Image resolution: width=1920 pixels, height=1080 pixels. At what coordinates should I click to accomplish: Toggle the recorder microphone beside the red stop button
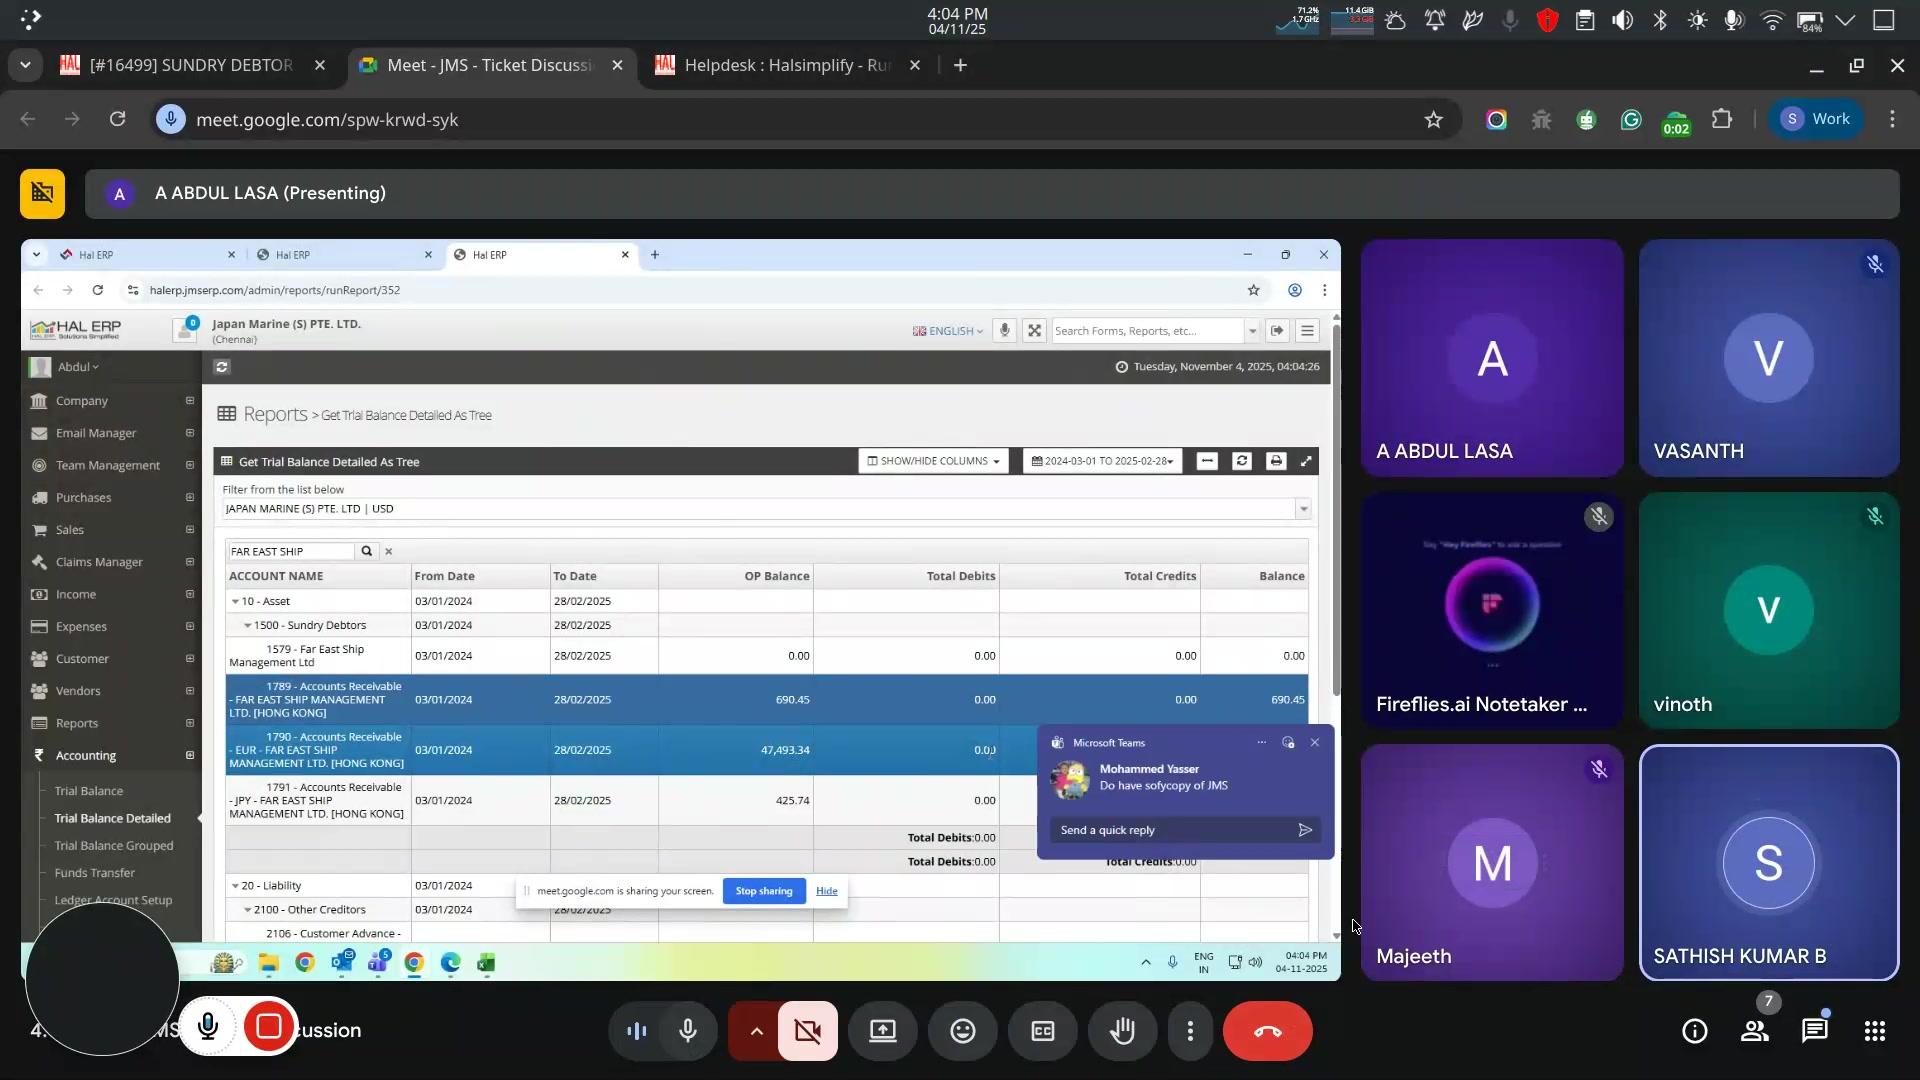pyautogui.click(x=208, y=1027)
